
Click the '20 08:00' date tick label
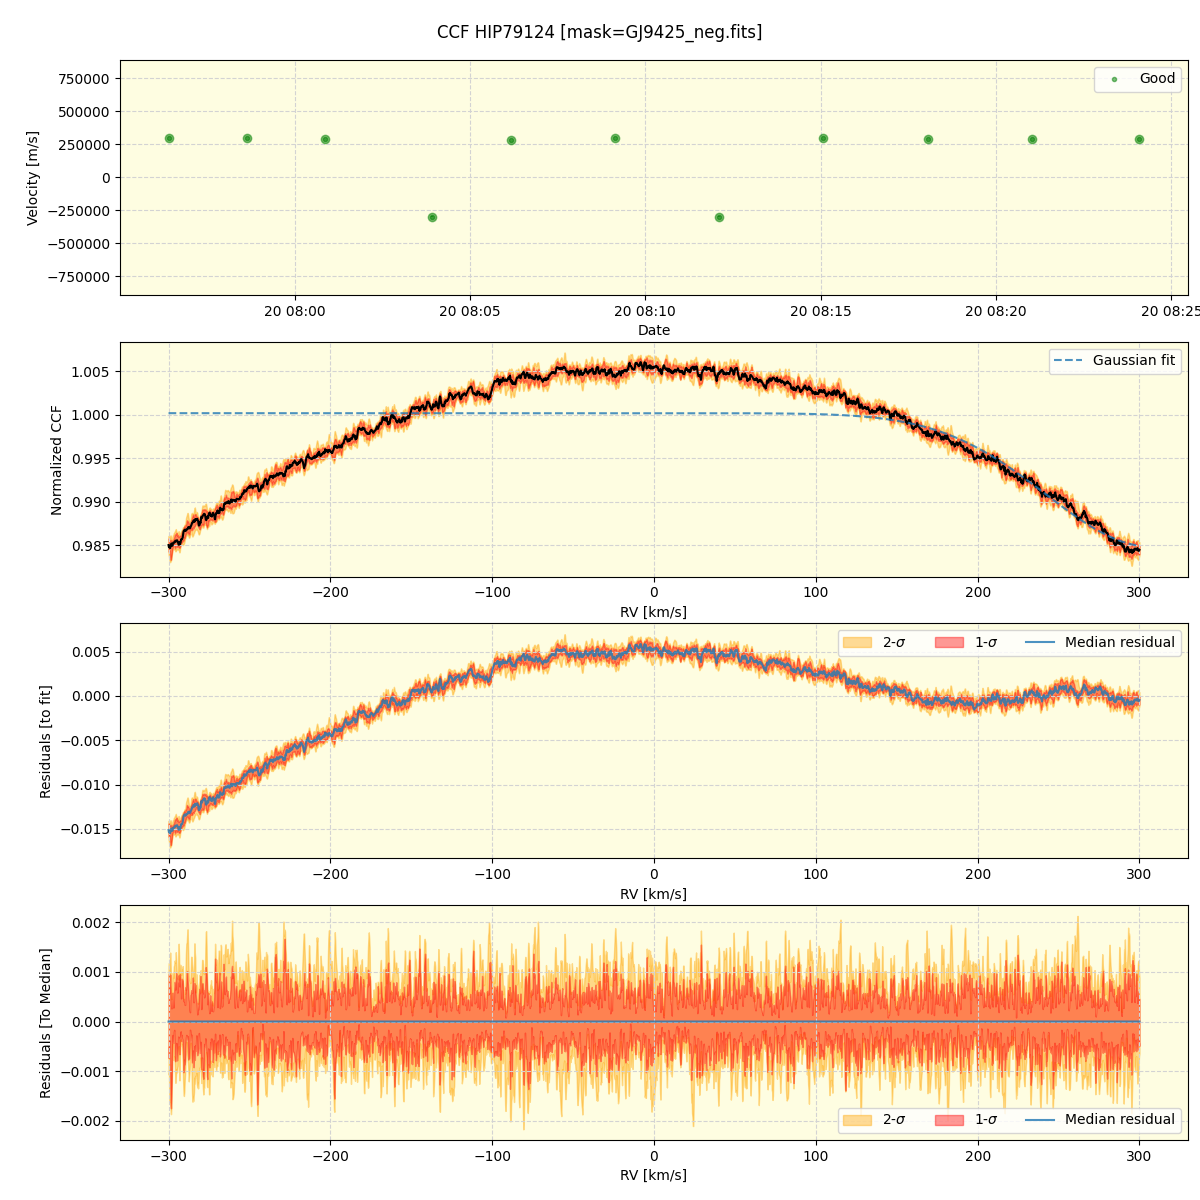(x=295, y=312)
